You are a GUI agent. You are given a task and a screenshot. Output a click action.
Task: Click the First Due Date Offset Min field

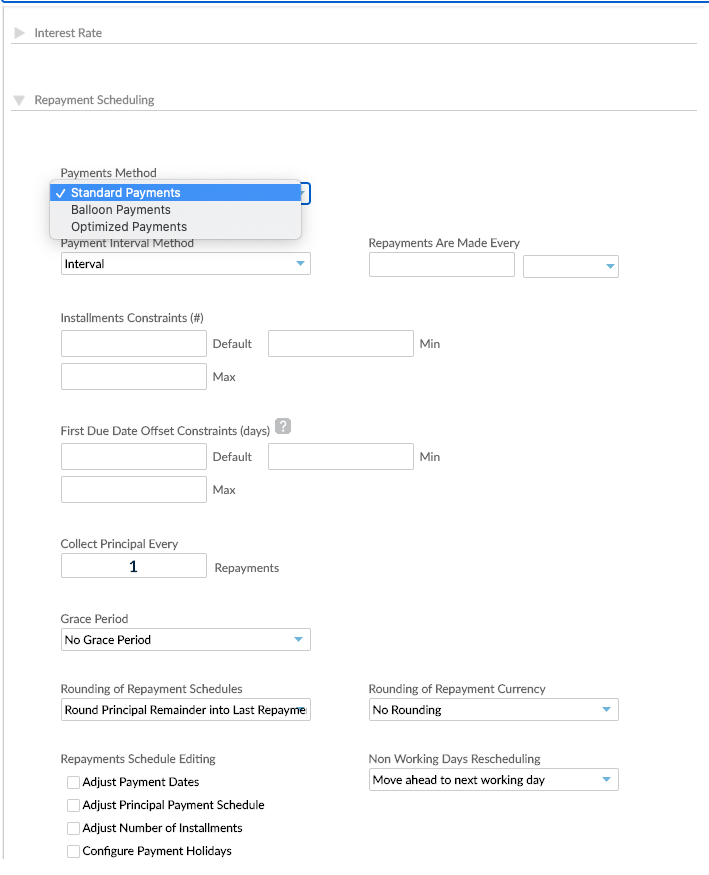click(x=340, y=456)
